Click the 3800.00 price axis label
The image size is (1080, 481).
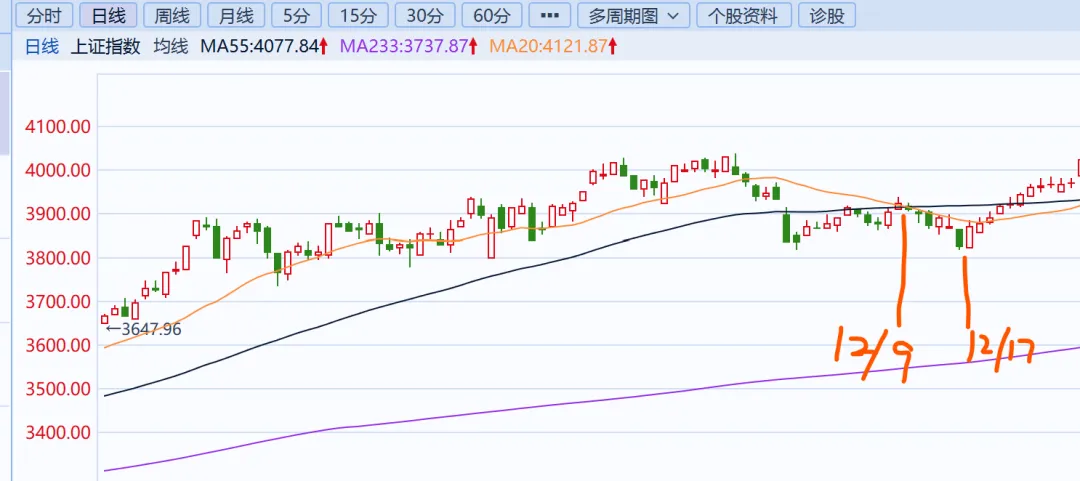point(58,258)
